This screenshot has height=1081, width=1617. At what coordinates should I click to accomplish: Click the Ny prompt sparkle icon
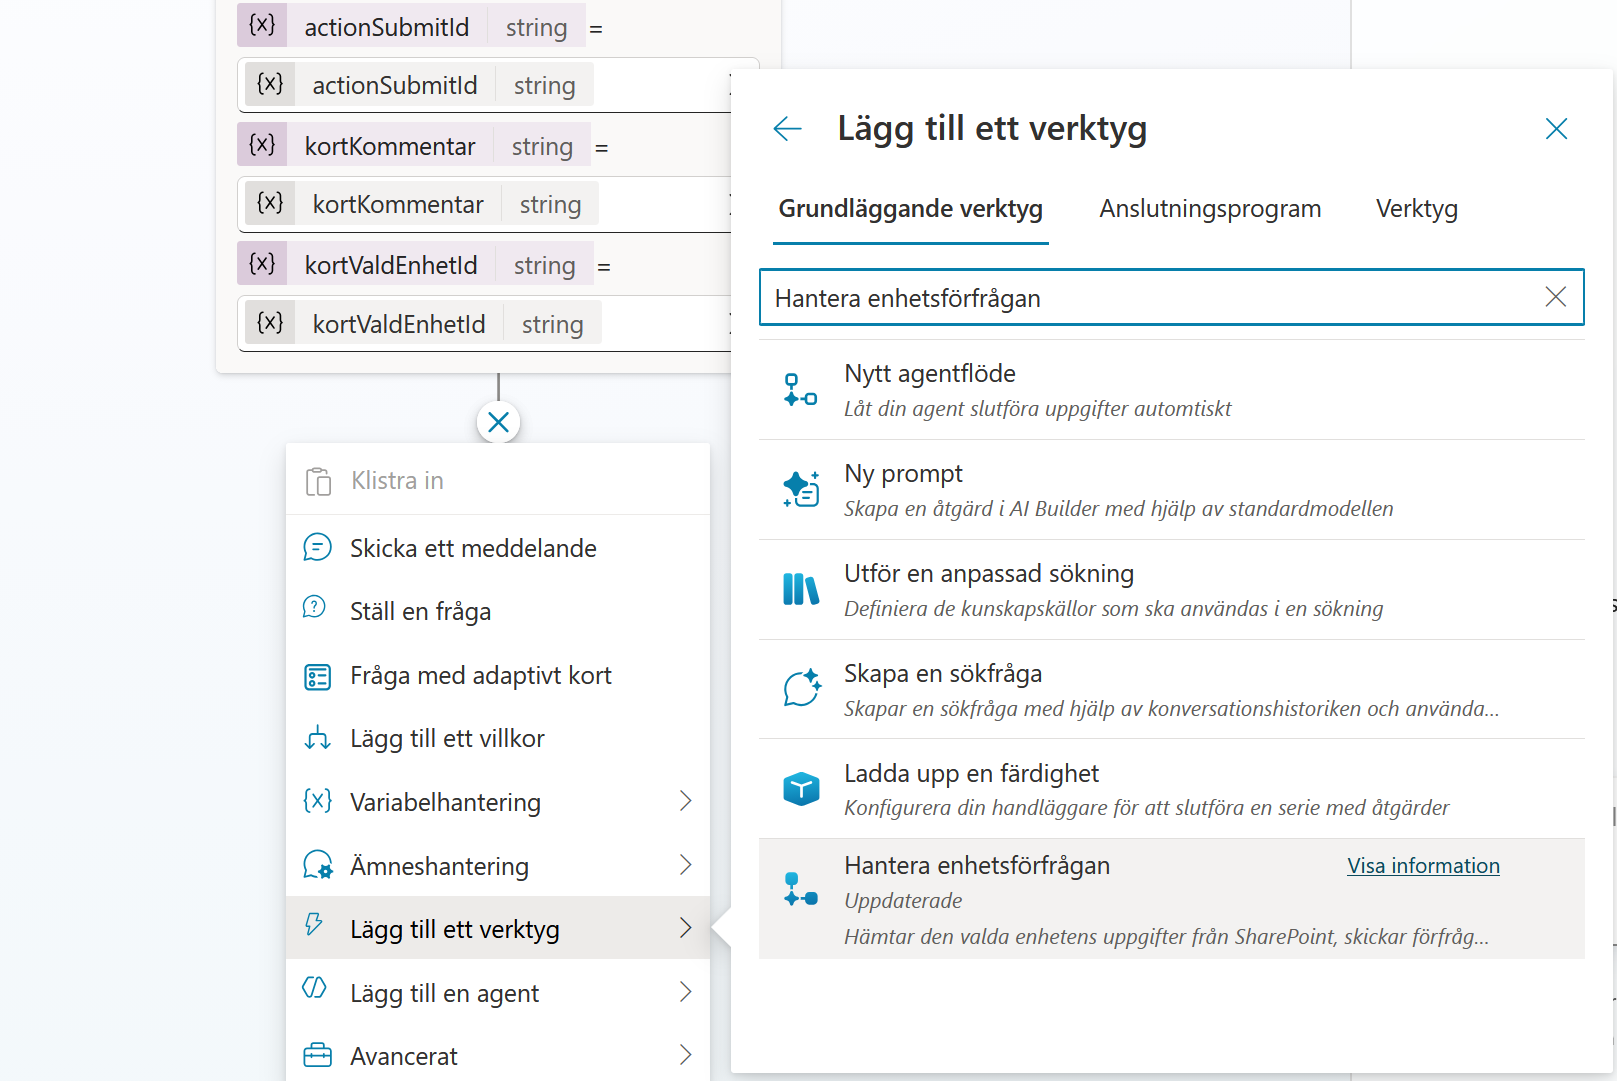(801, 490)
